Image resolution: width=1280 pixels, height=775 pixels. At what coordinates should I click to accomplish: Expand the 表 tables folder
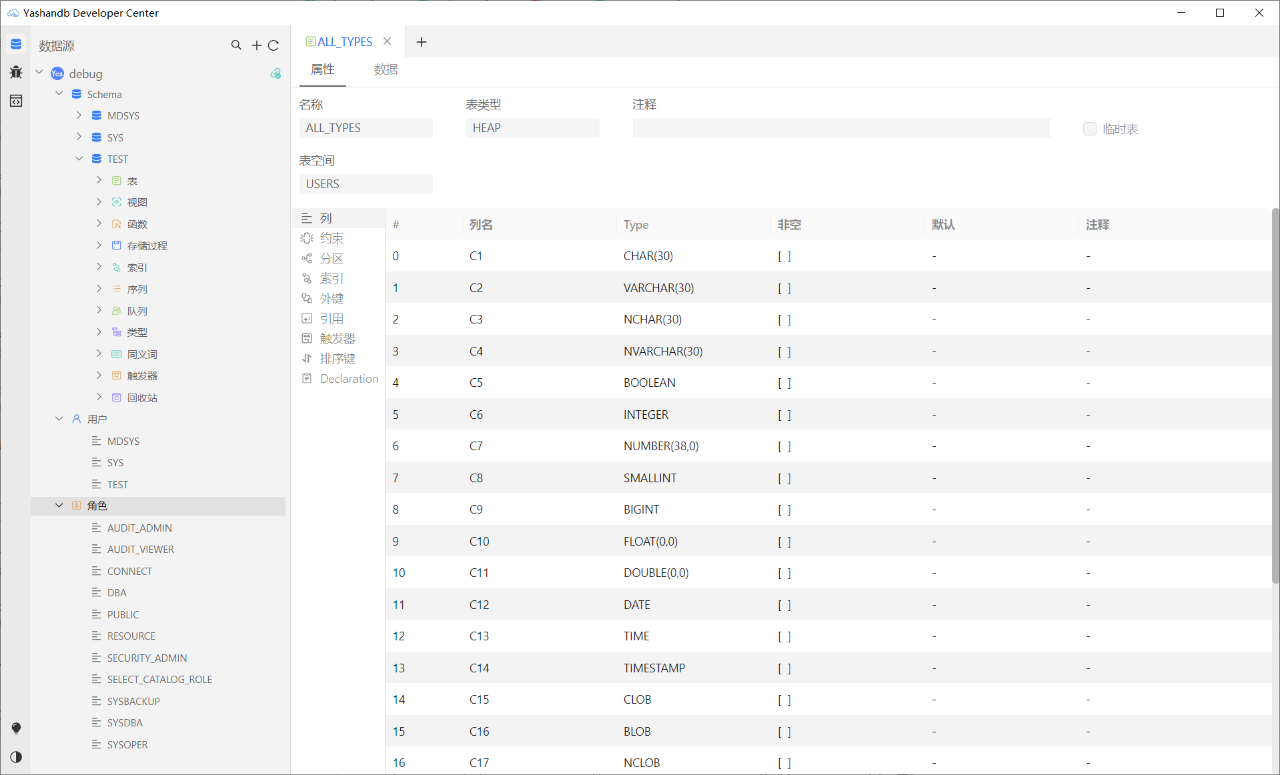tap(99, 180)
